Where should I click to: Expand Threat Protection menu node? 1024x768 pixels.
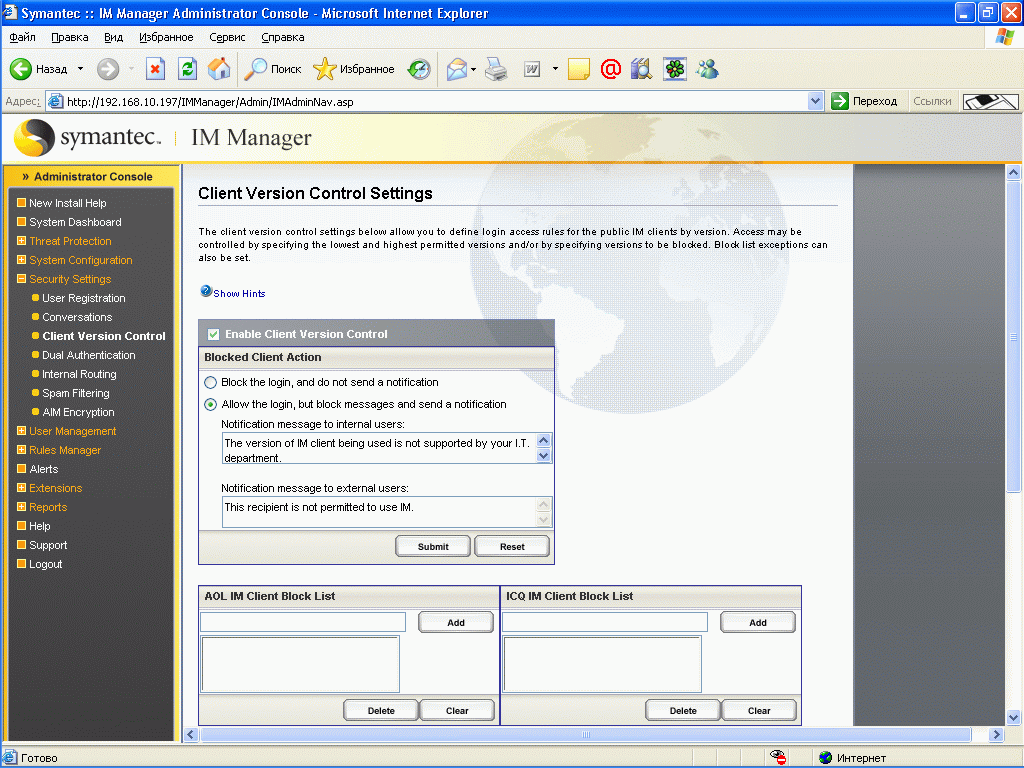[x=22, y=240]
